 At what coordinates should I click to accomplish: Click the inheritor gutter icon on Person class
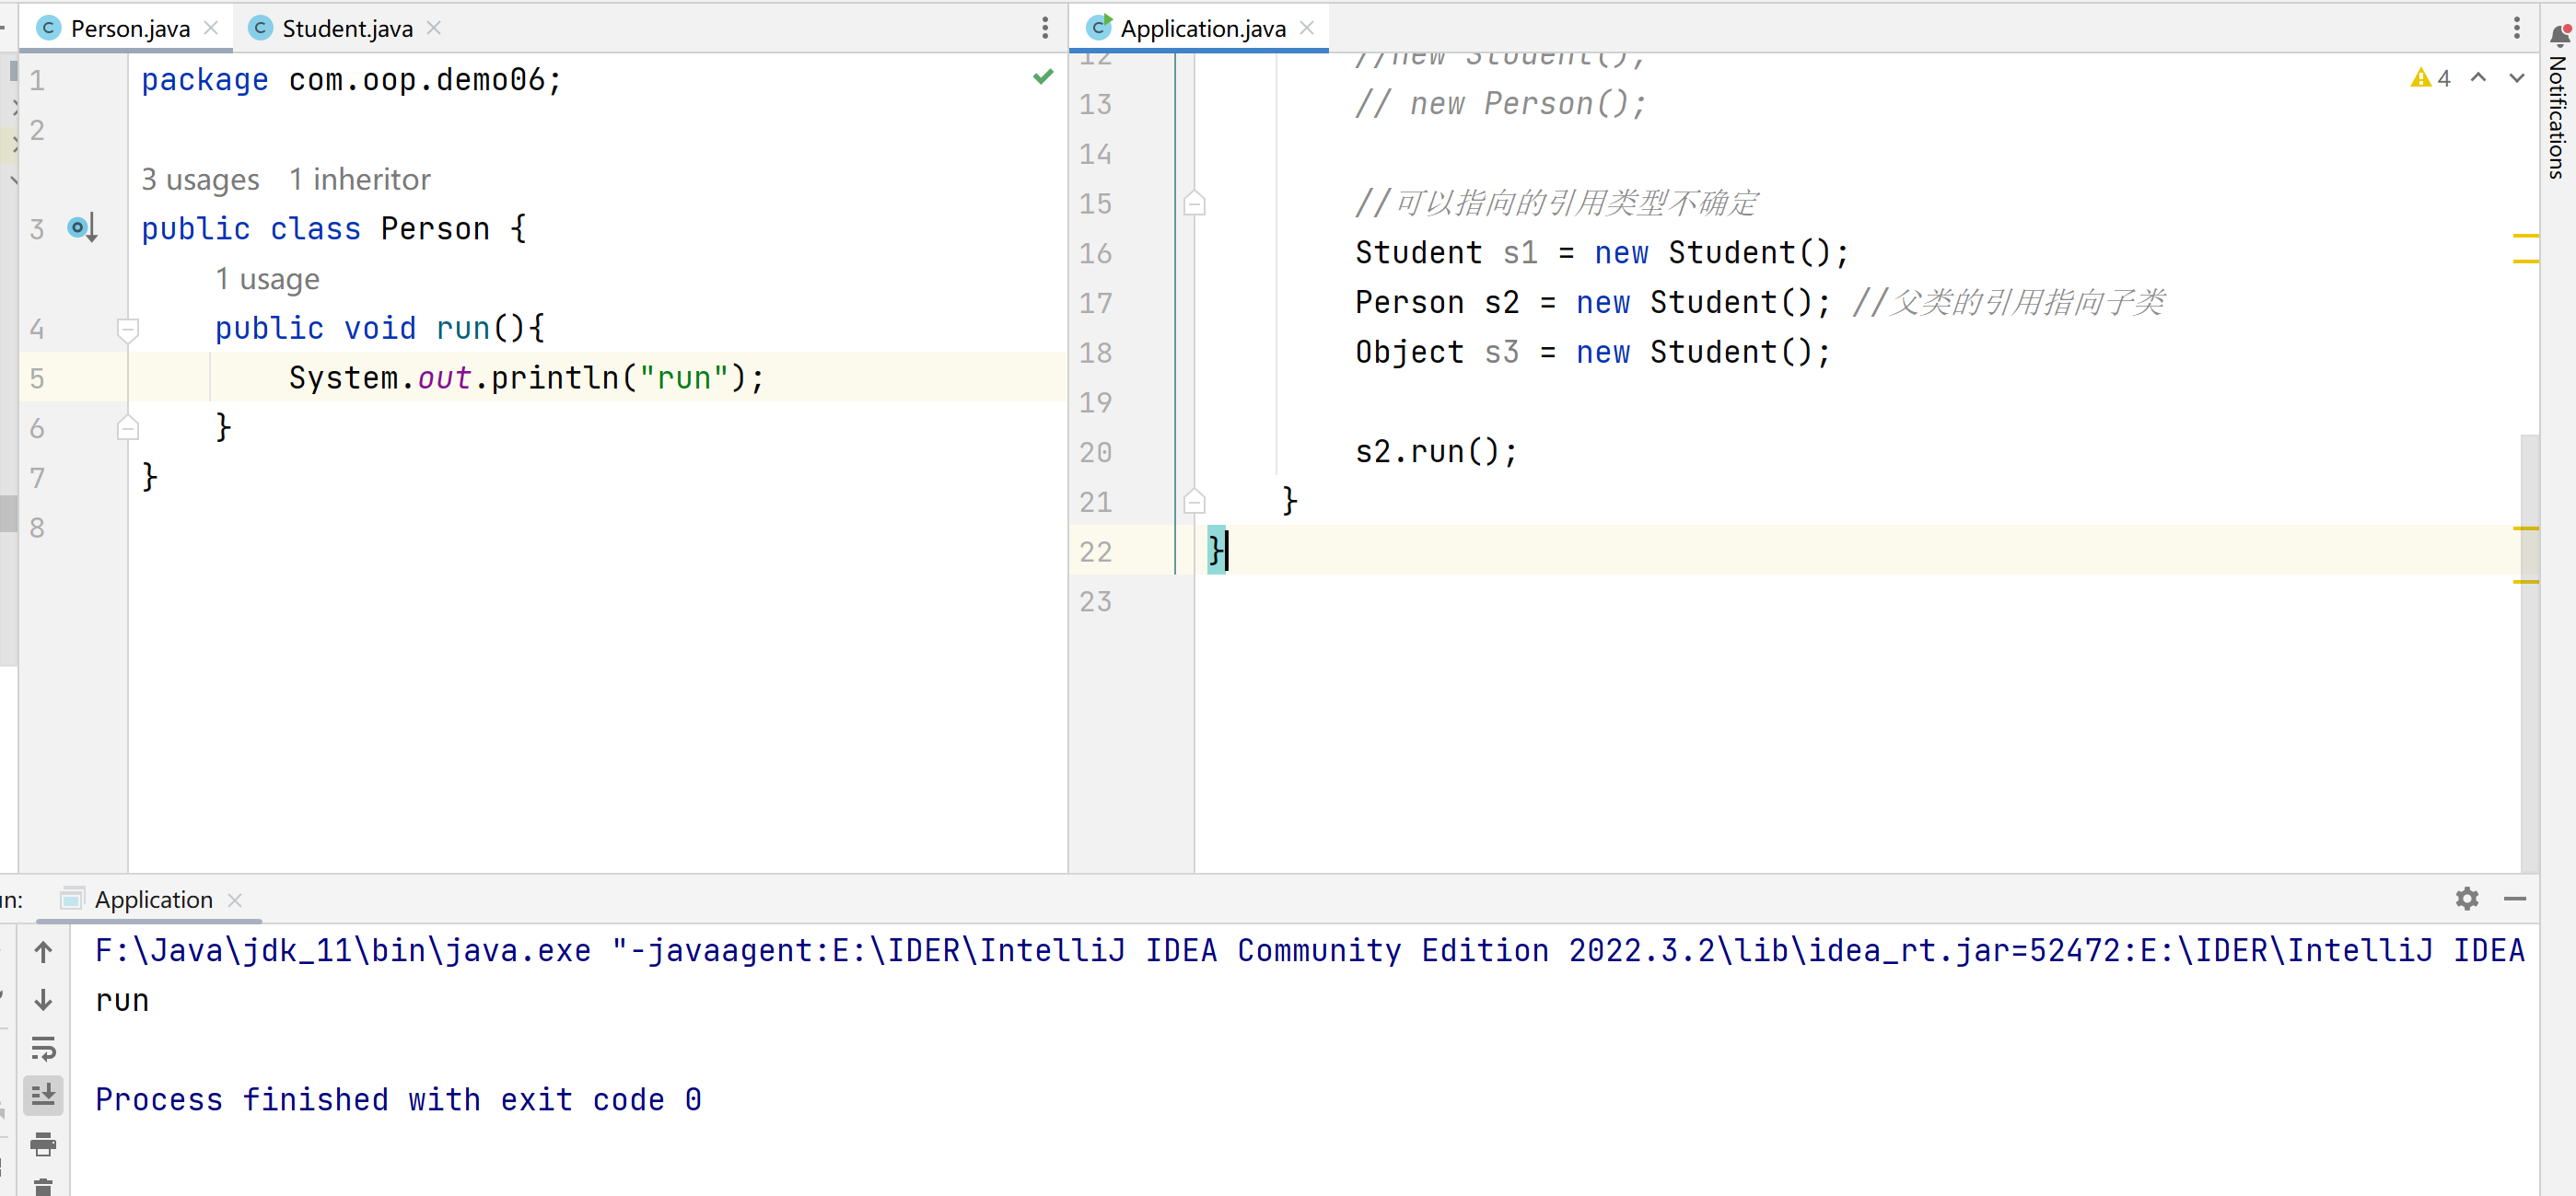[81, 228]
